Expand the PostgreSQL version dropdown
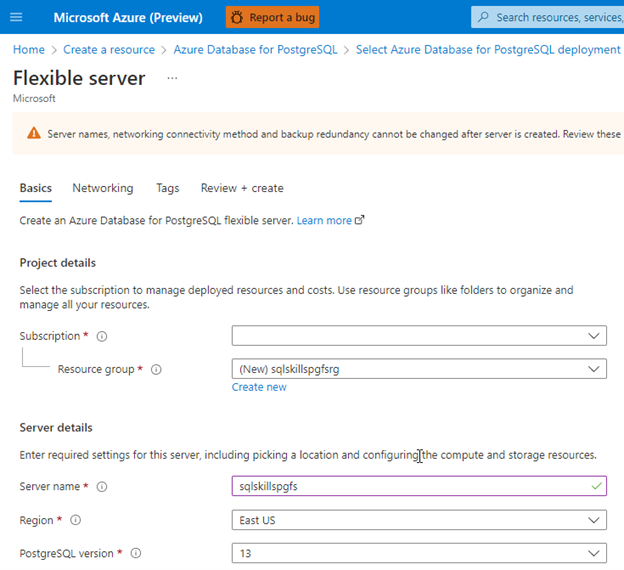 tap(419, 553)
